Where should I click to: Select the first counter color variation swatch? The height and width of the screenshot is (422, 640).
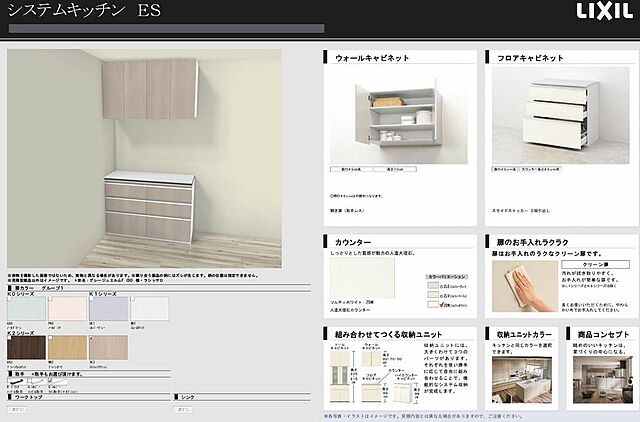[x=433, y=286]
